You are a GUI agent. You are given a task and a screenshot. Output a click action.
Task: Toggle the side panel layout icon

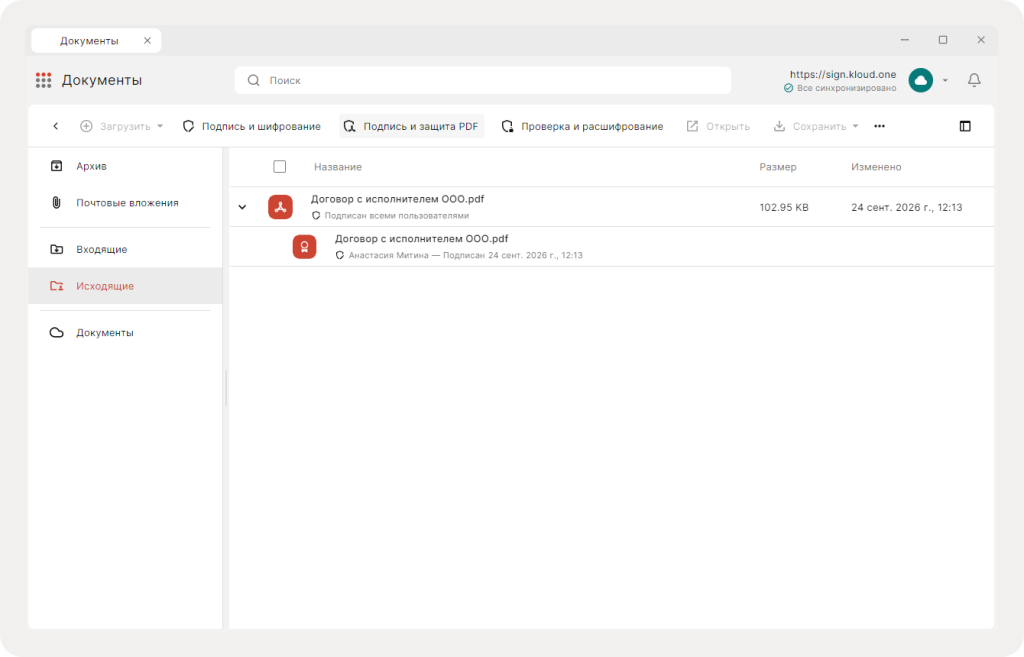965,126
